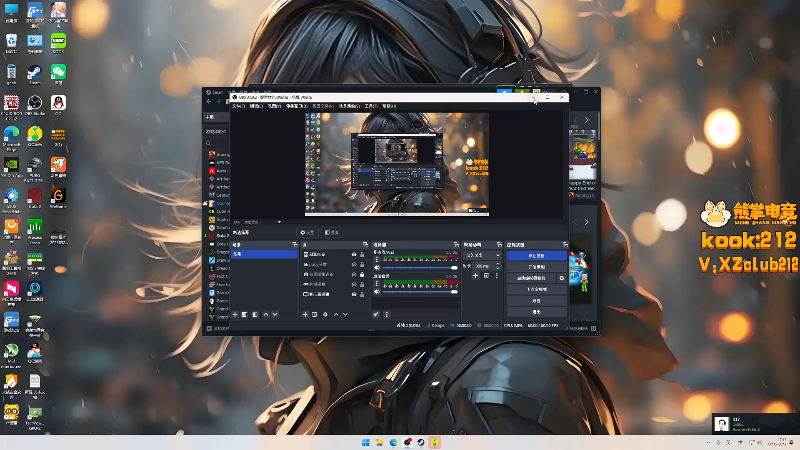The width and height of the screenshot is (800, 450).
Task: Select the highlighted scene in Scenes list
Action: [264, 254]
